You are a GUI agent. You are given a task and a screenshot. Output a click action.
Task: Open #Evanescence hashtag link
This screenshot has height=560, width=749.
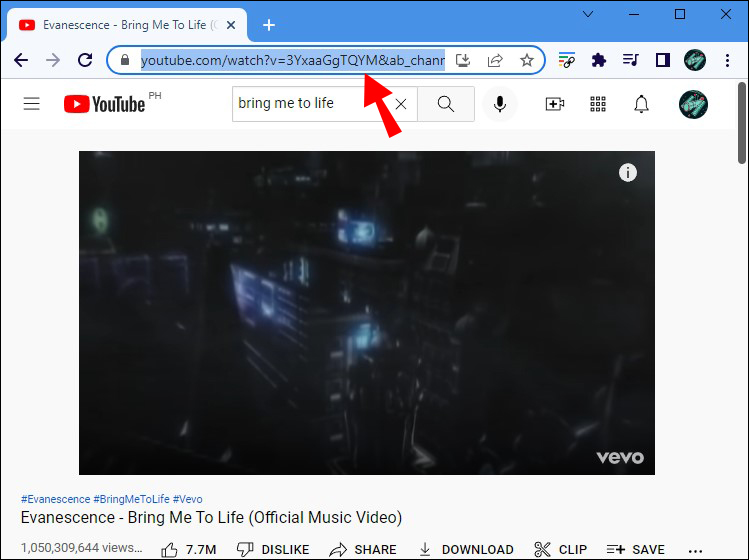pyautogui.click(x=55, y=499)
